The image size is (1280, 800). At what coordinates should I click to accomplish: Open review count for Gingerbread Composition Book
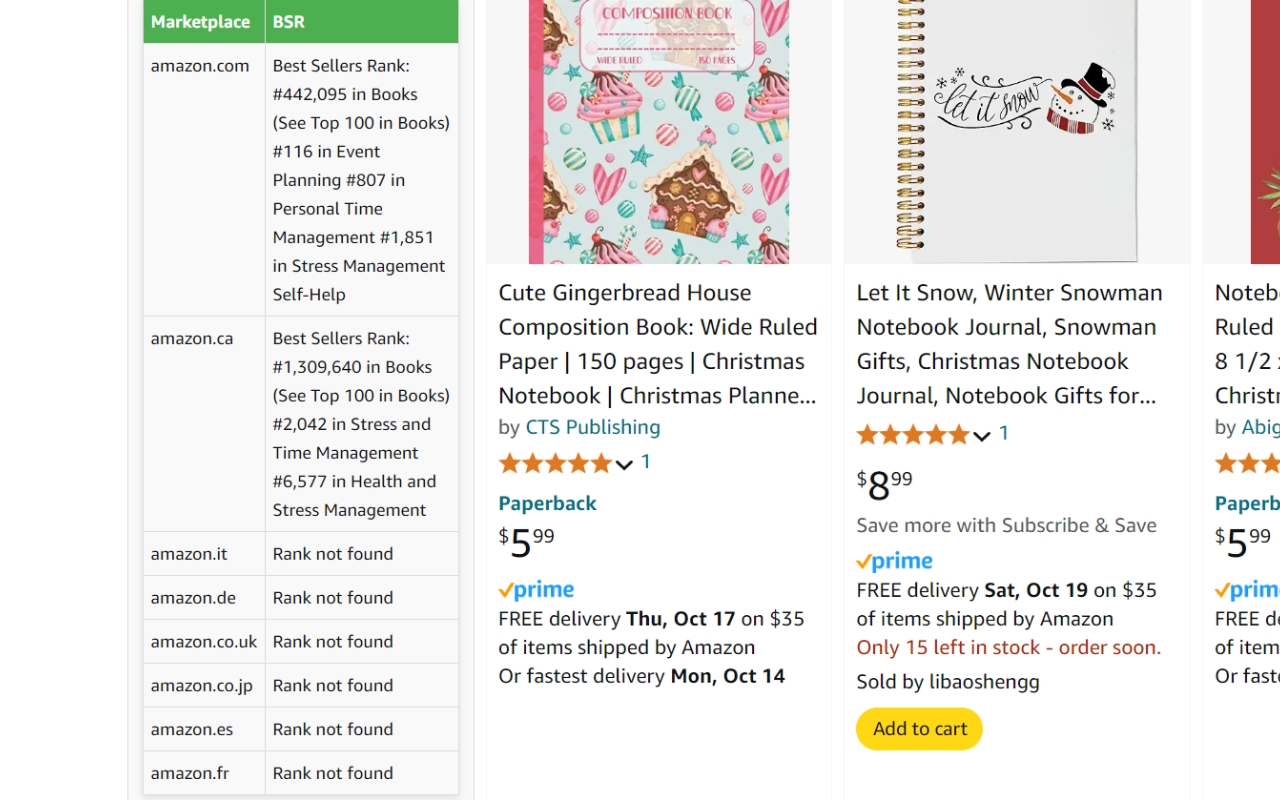click(646, 462)
